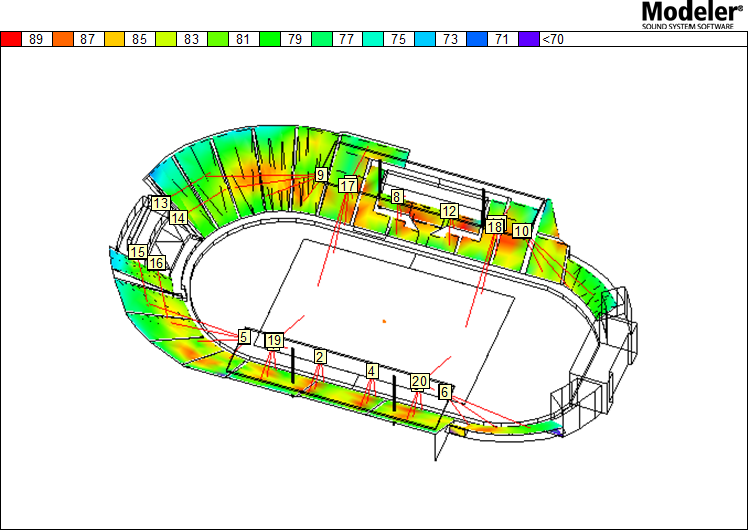Click loudspeaker marker 17
The image size is (749, 531).
[347, 186]
